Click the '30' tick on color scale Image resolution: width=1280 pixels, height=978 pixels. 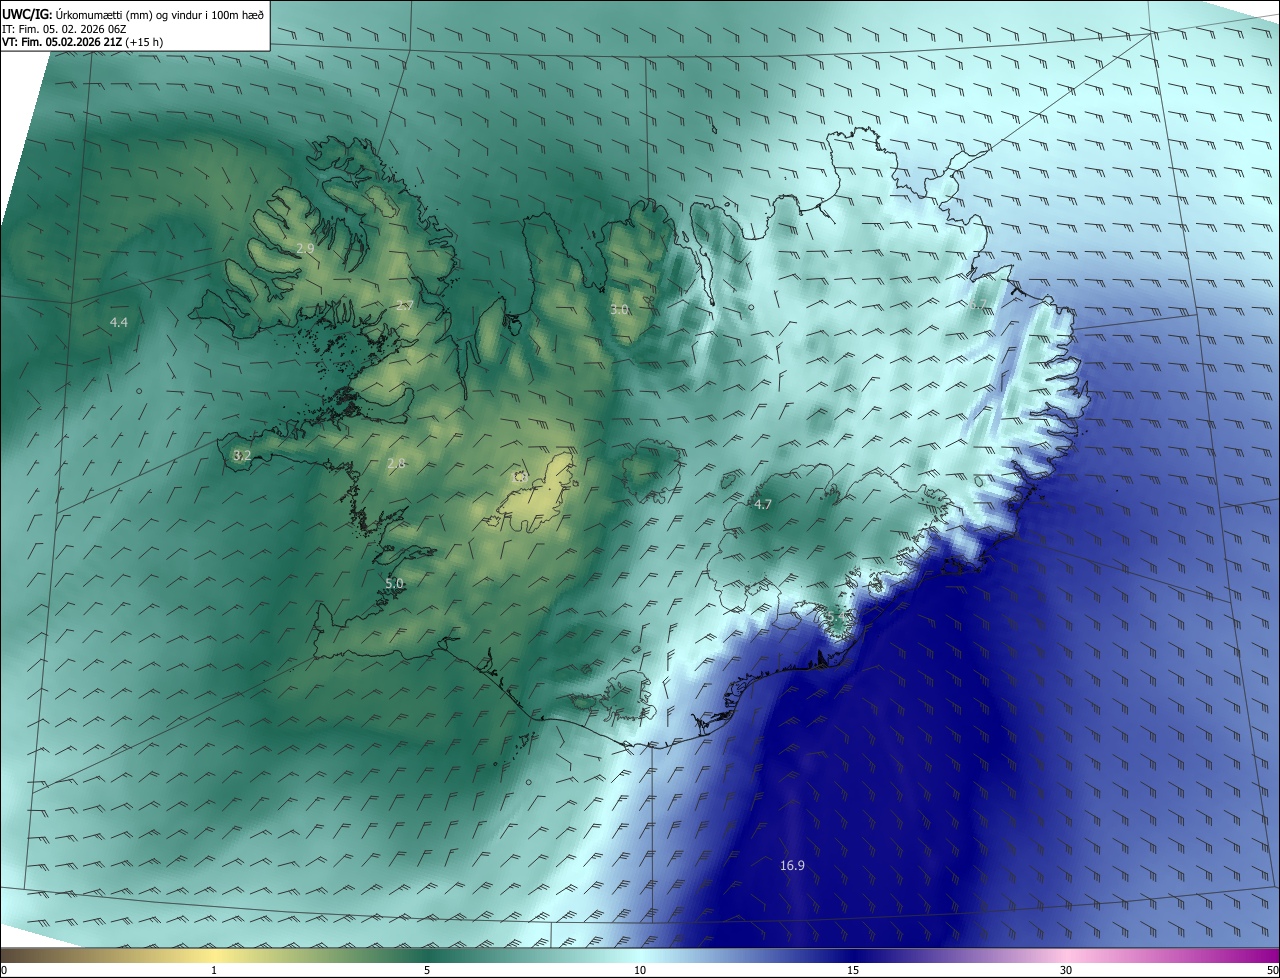tap(1066, 970)
